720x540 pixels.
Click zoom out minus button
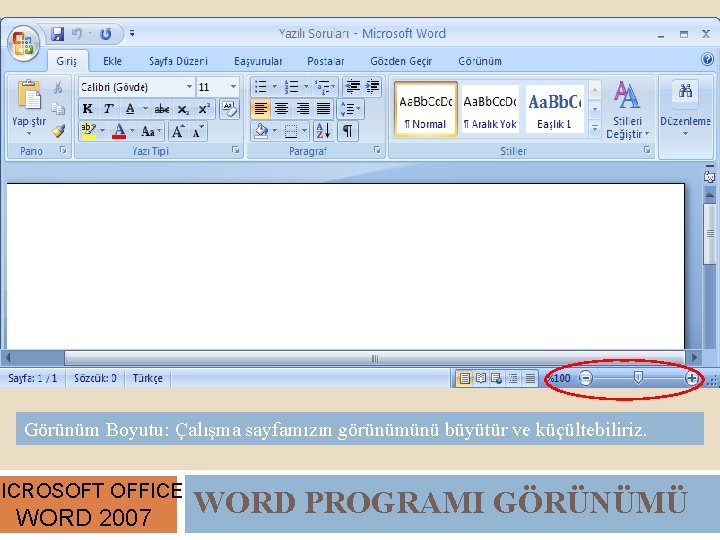coord(585,378)
